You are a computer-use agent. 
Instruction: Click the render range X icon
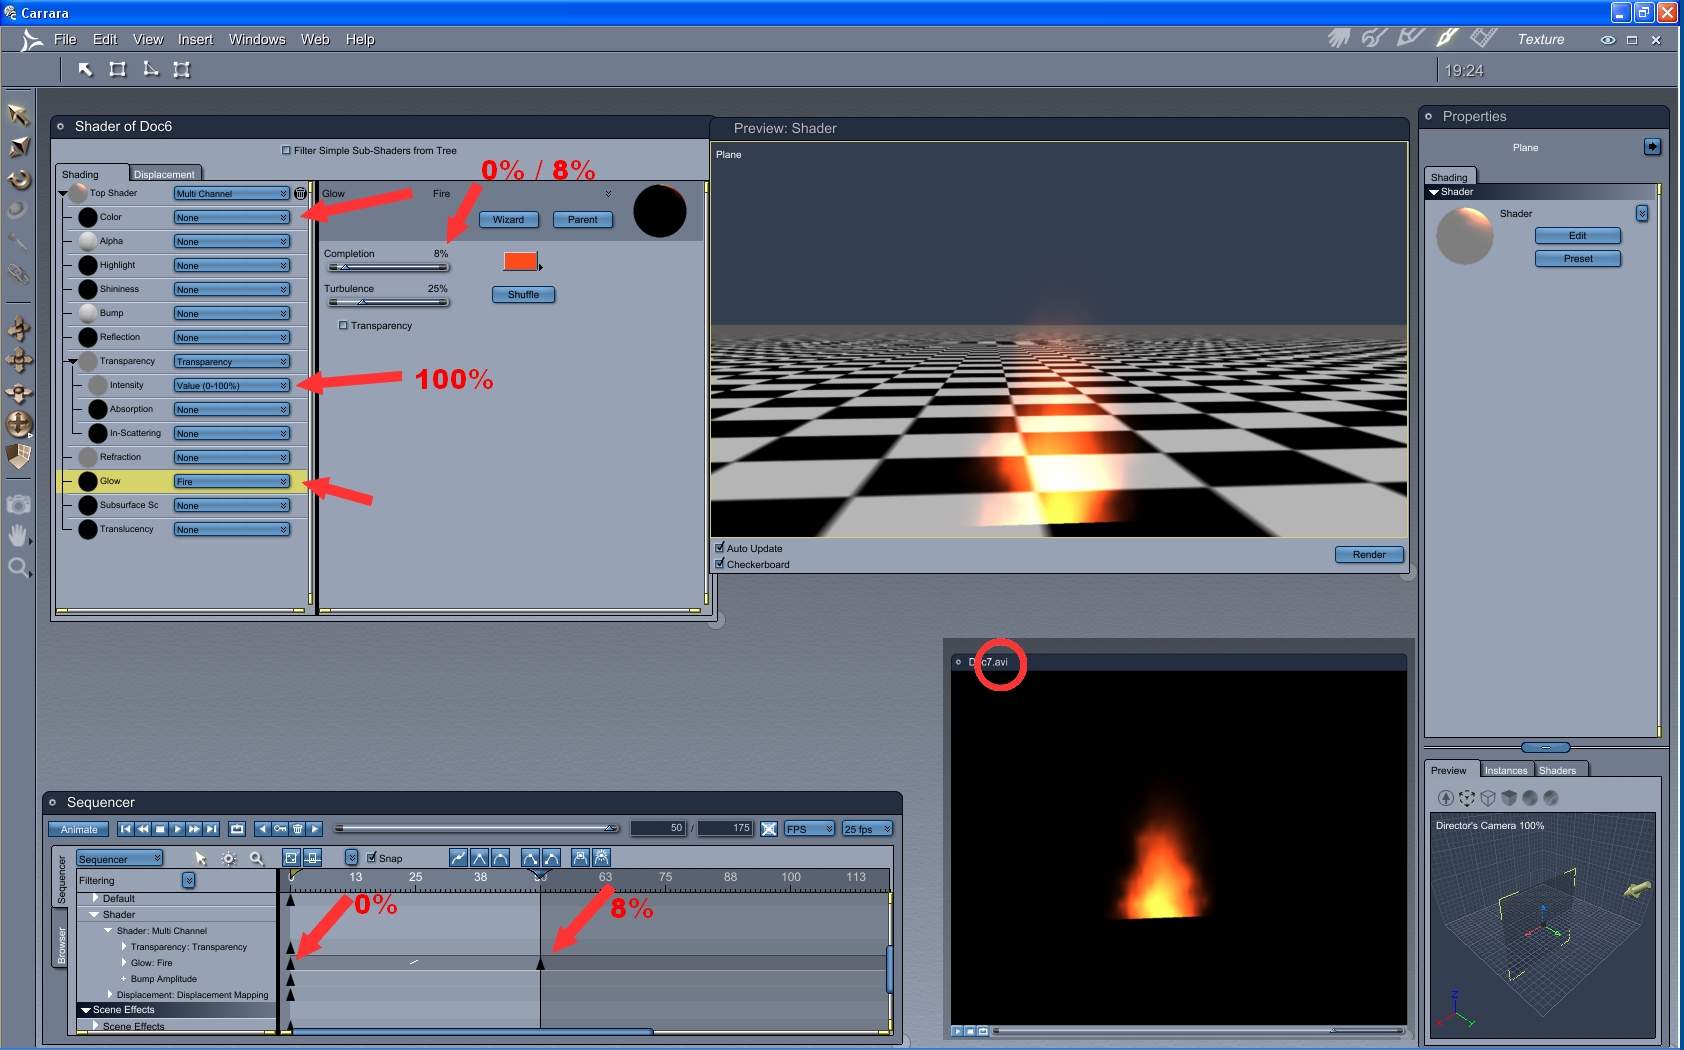tap(769, 829)
